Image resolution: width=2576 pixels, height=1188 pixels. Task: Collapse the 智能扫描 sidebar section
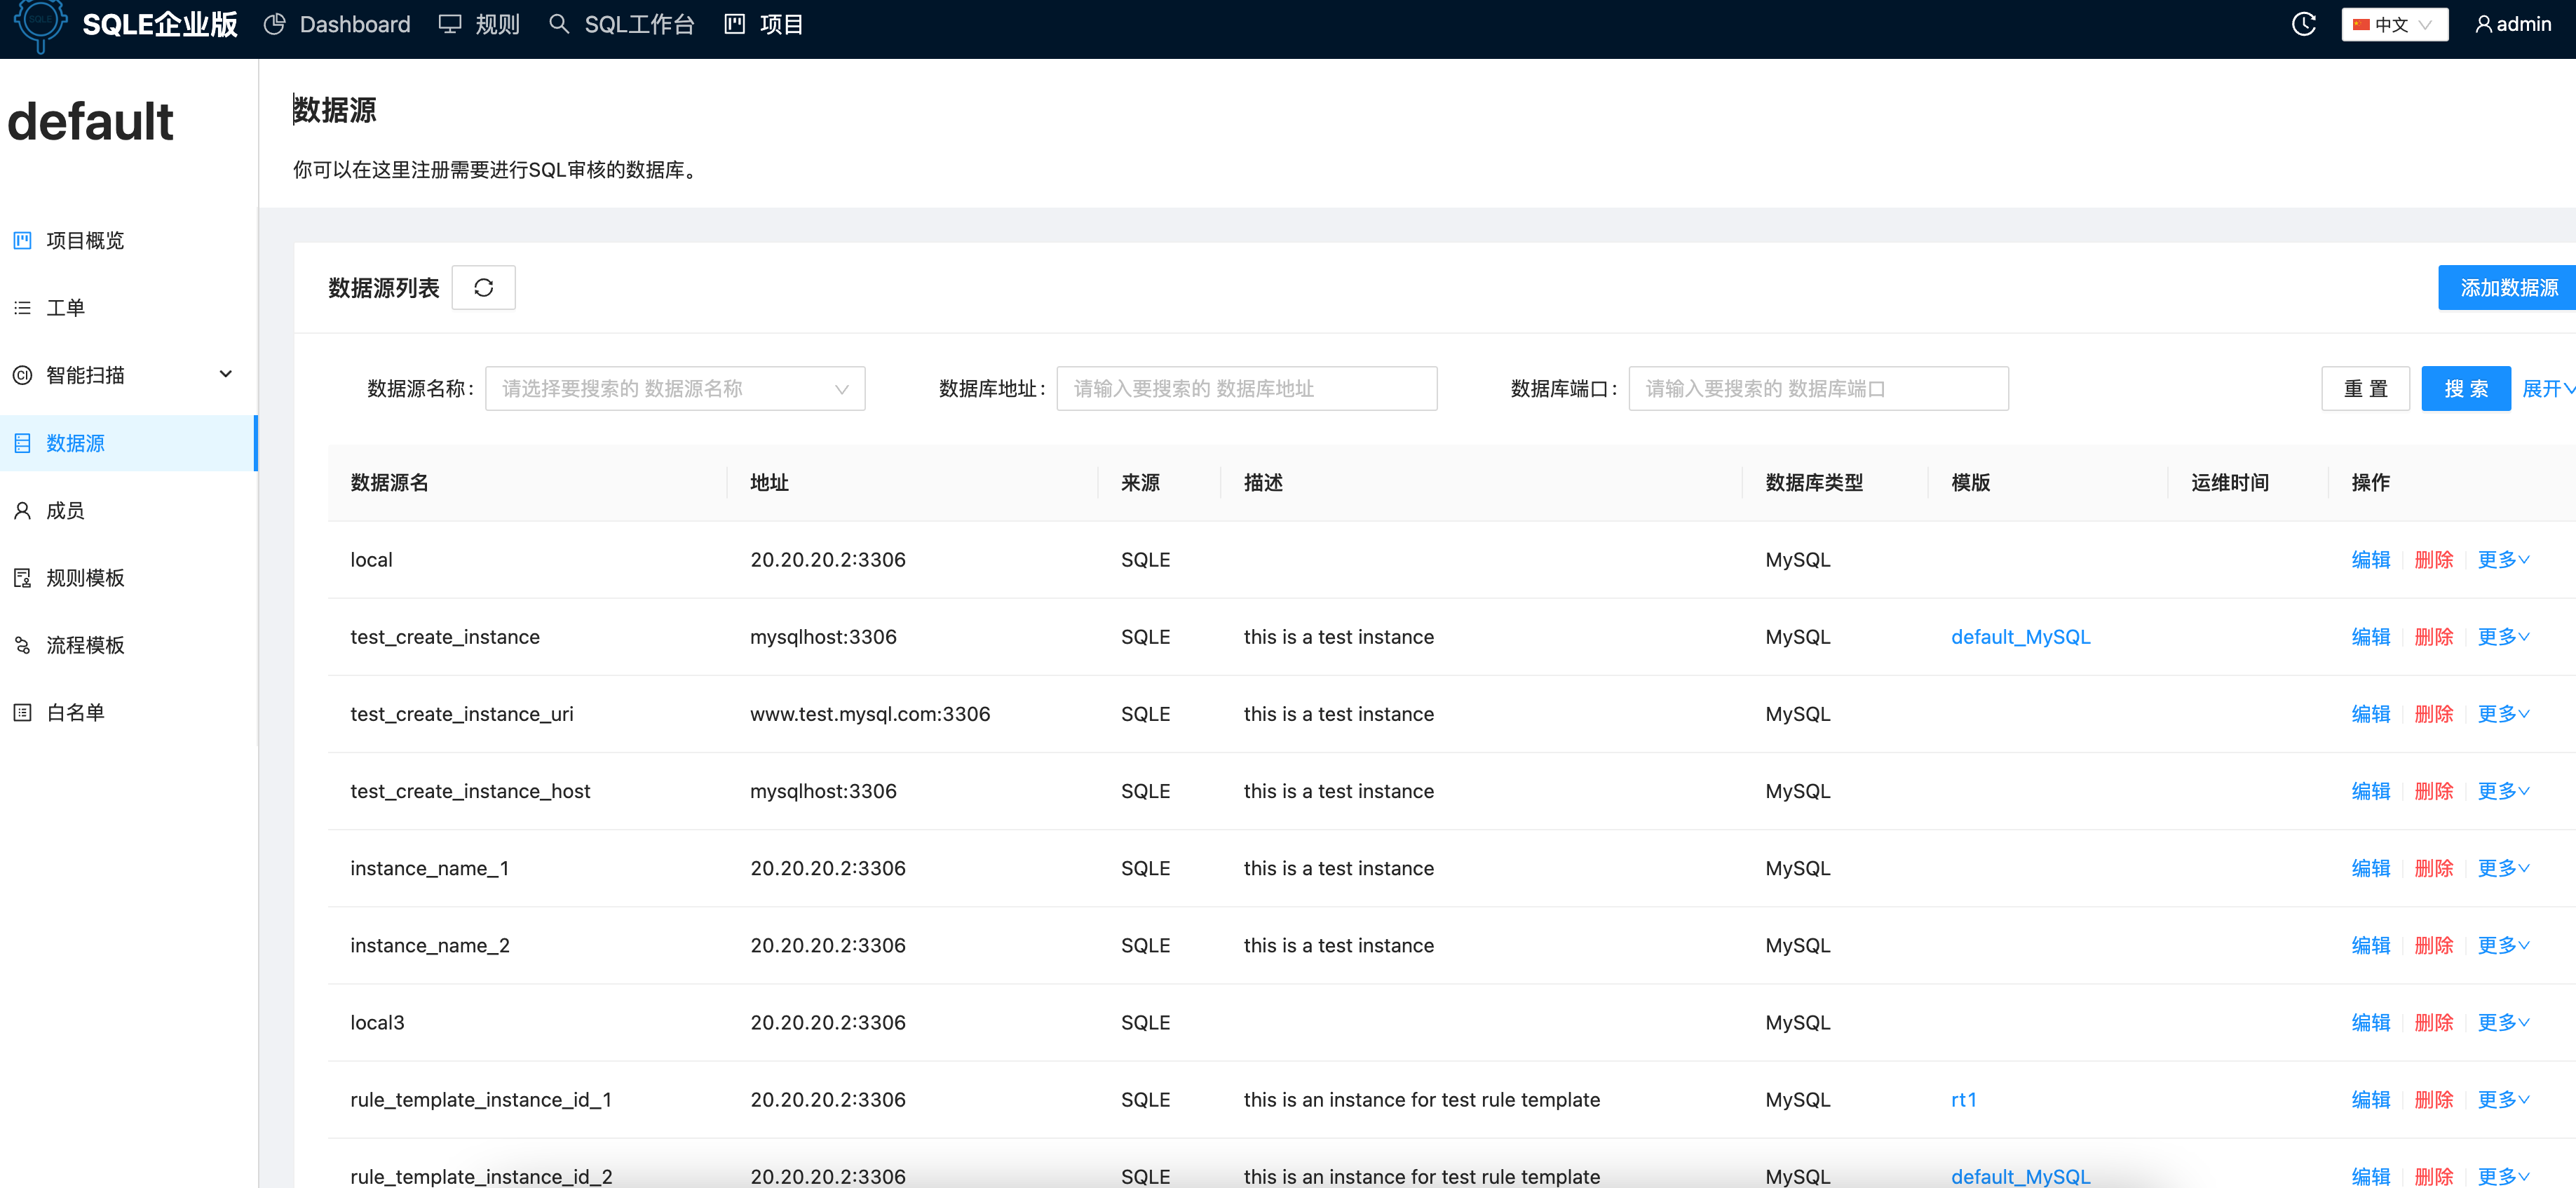click(226, 374)
